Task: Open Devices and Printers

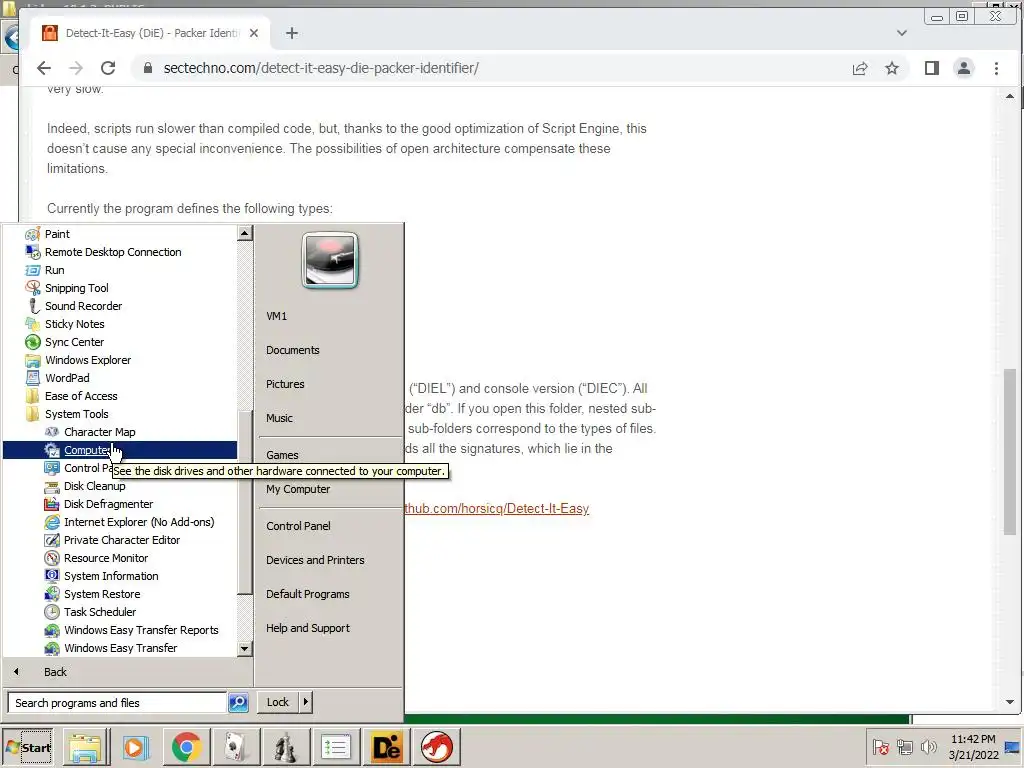Action: coord(315,560)
